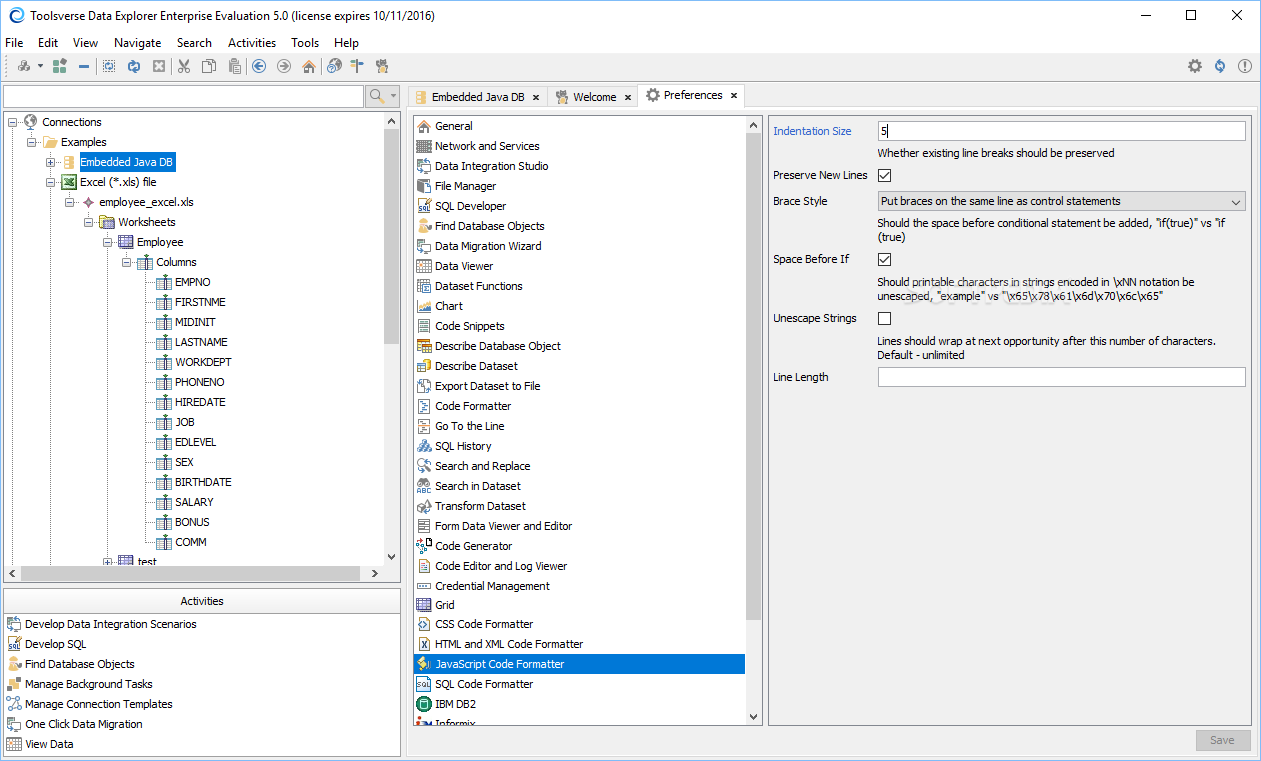This screenshot has width=1261, height=761.
Task: Select HTML and XML Code Formatter
Action: [x=509, y=644]
